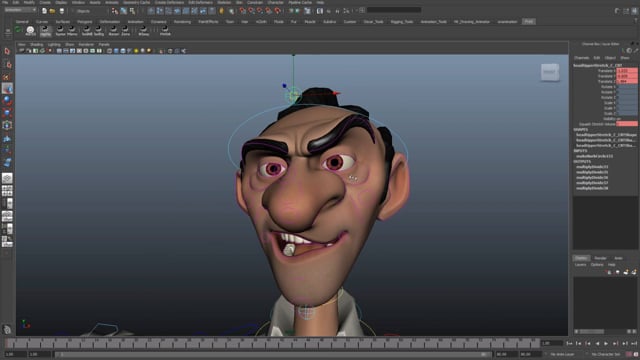Select the Anim layer tab
Image resolution: width=640 pixels, height=360 pixels.
point(618,258)
